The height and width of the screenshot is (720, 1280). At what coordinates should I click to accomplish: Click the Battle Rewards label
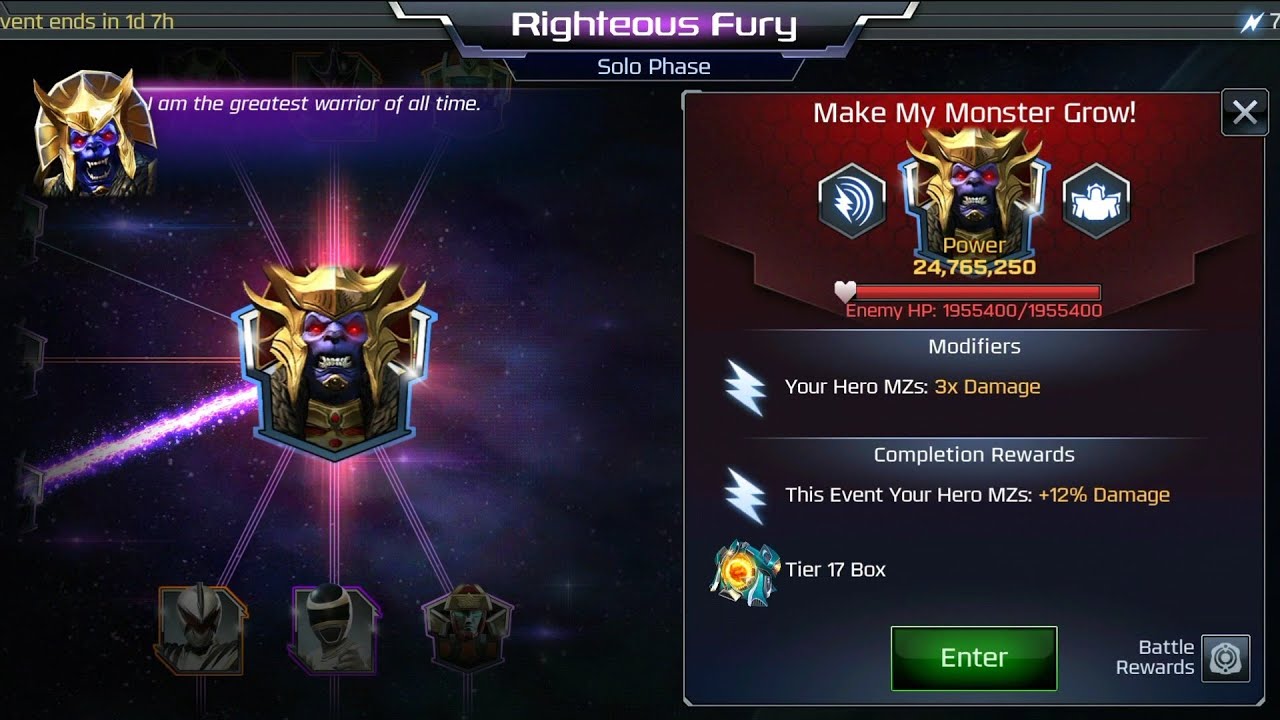pyautogui.click(x=1155, y=658)
